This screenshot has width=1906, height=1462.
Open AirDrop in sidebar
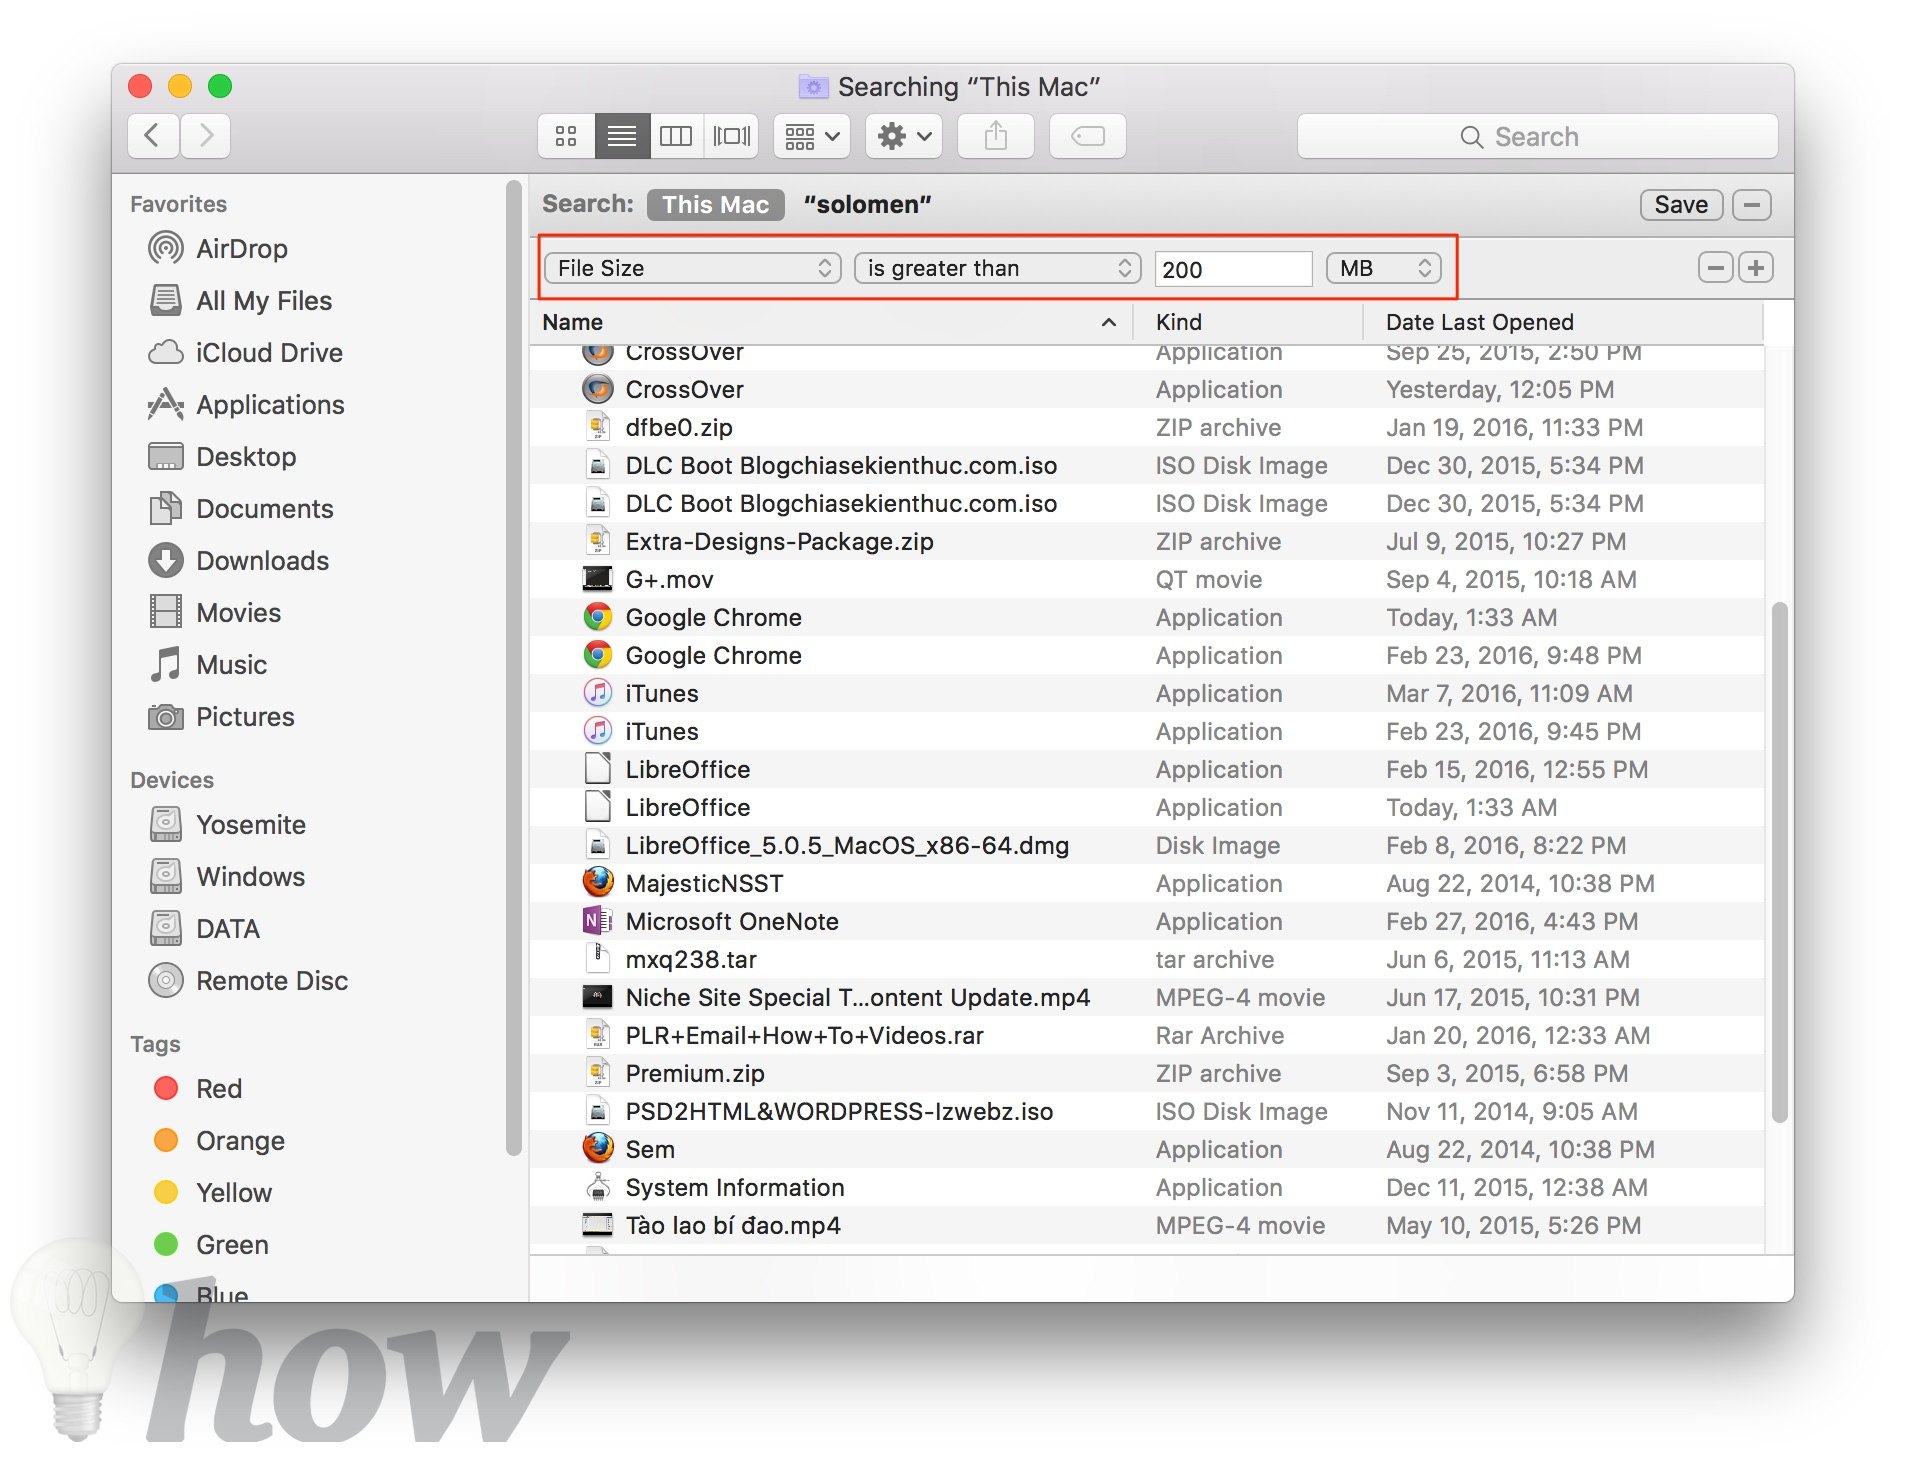[241, 248]
